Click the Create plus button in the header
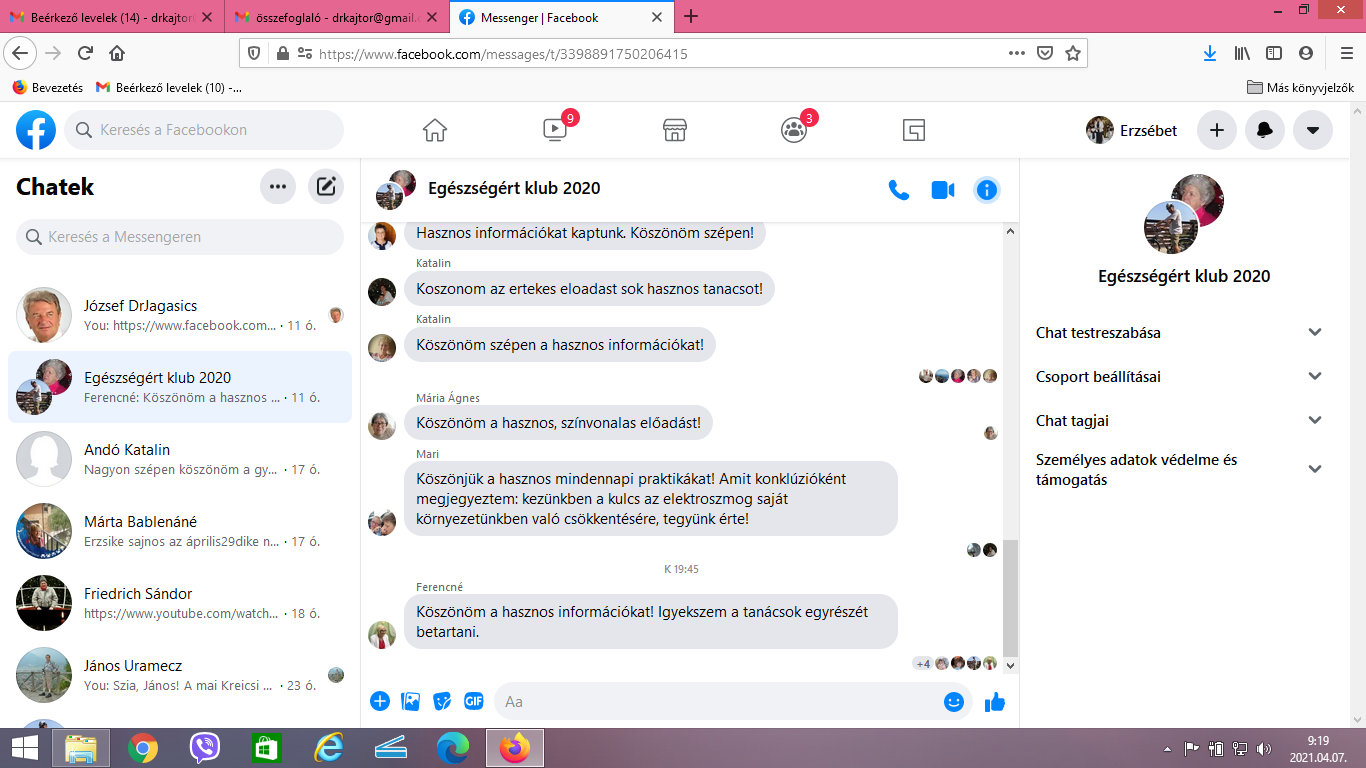The image size is (1366, 768). (1217, 130)
